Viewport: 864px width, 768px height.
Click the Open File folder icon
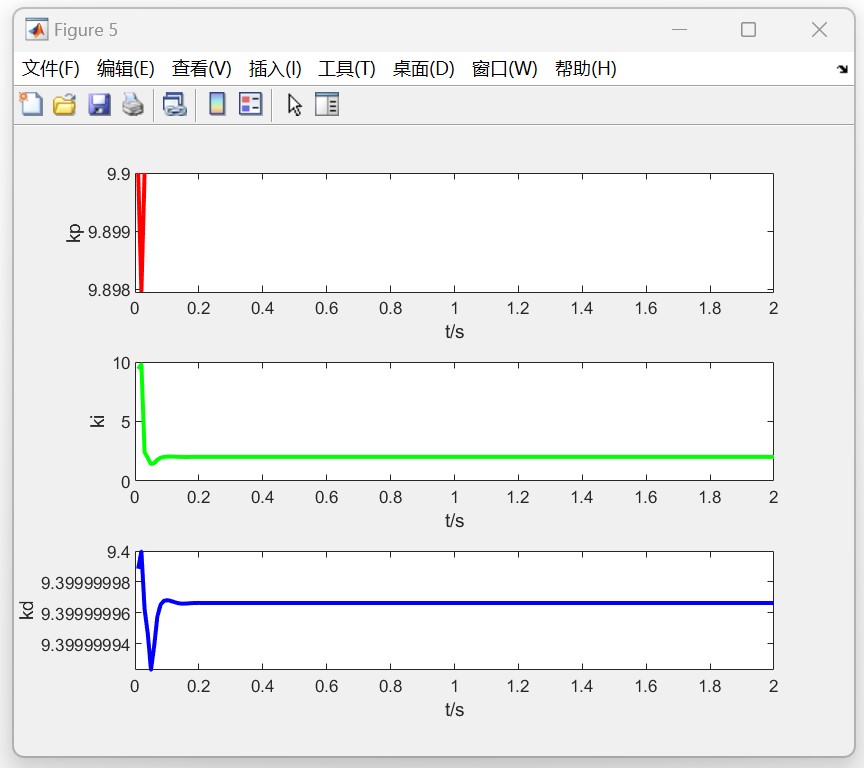coord(64,104)
